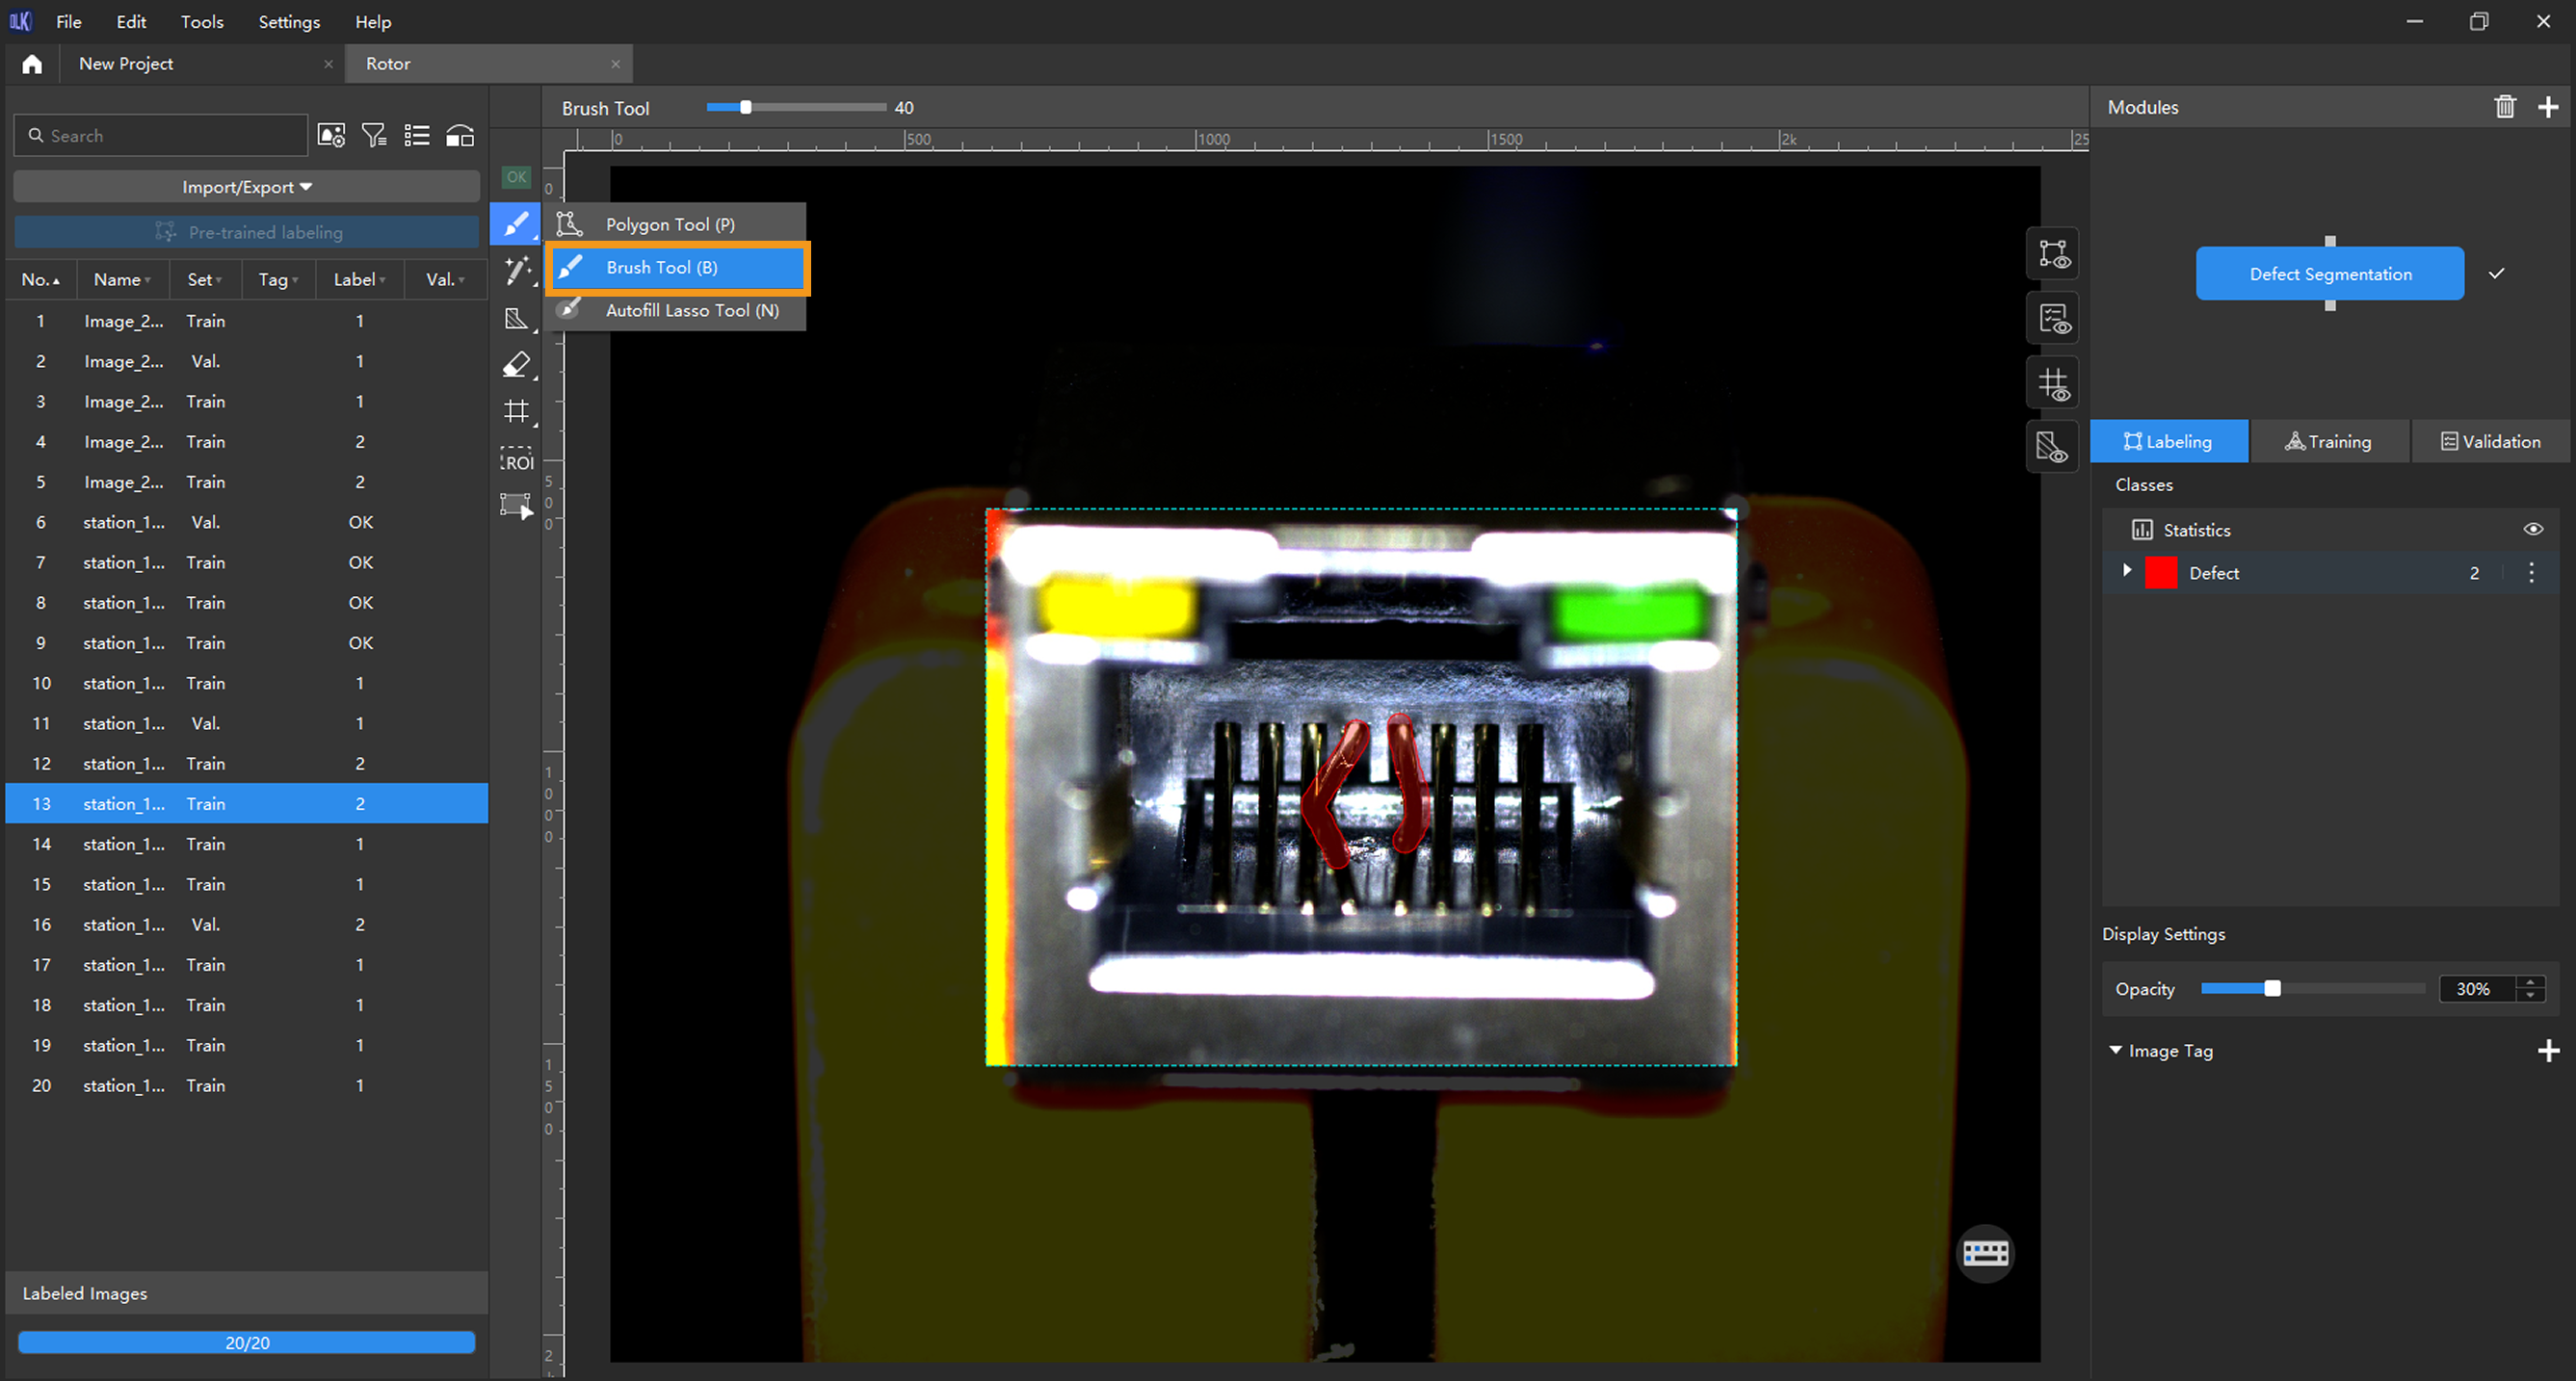Click the brush size slider handle
This screenshot has height=1381, width=2576.
(x=745, y=107)
